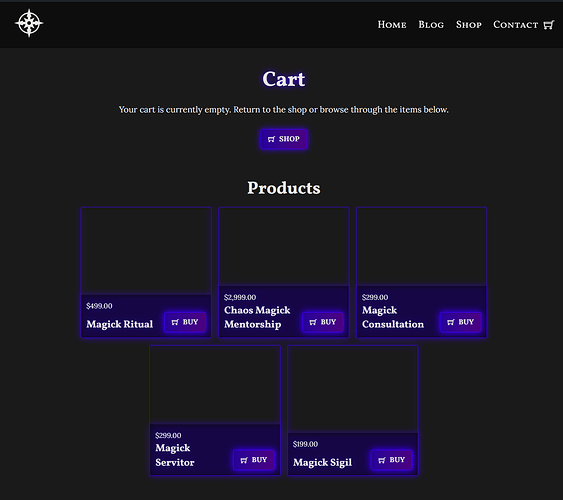Image resolution: width=563 pixels, height=500 pixels.
Task: Open the Chaos Magick Mentorship thumbnail
Action: coord(284,247)
